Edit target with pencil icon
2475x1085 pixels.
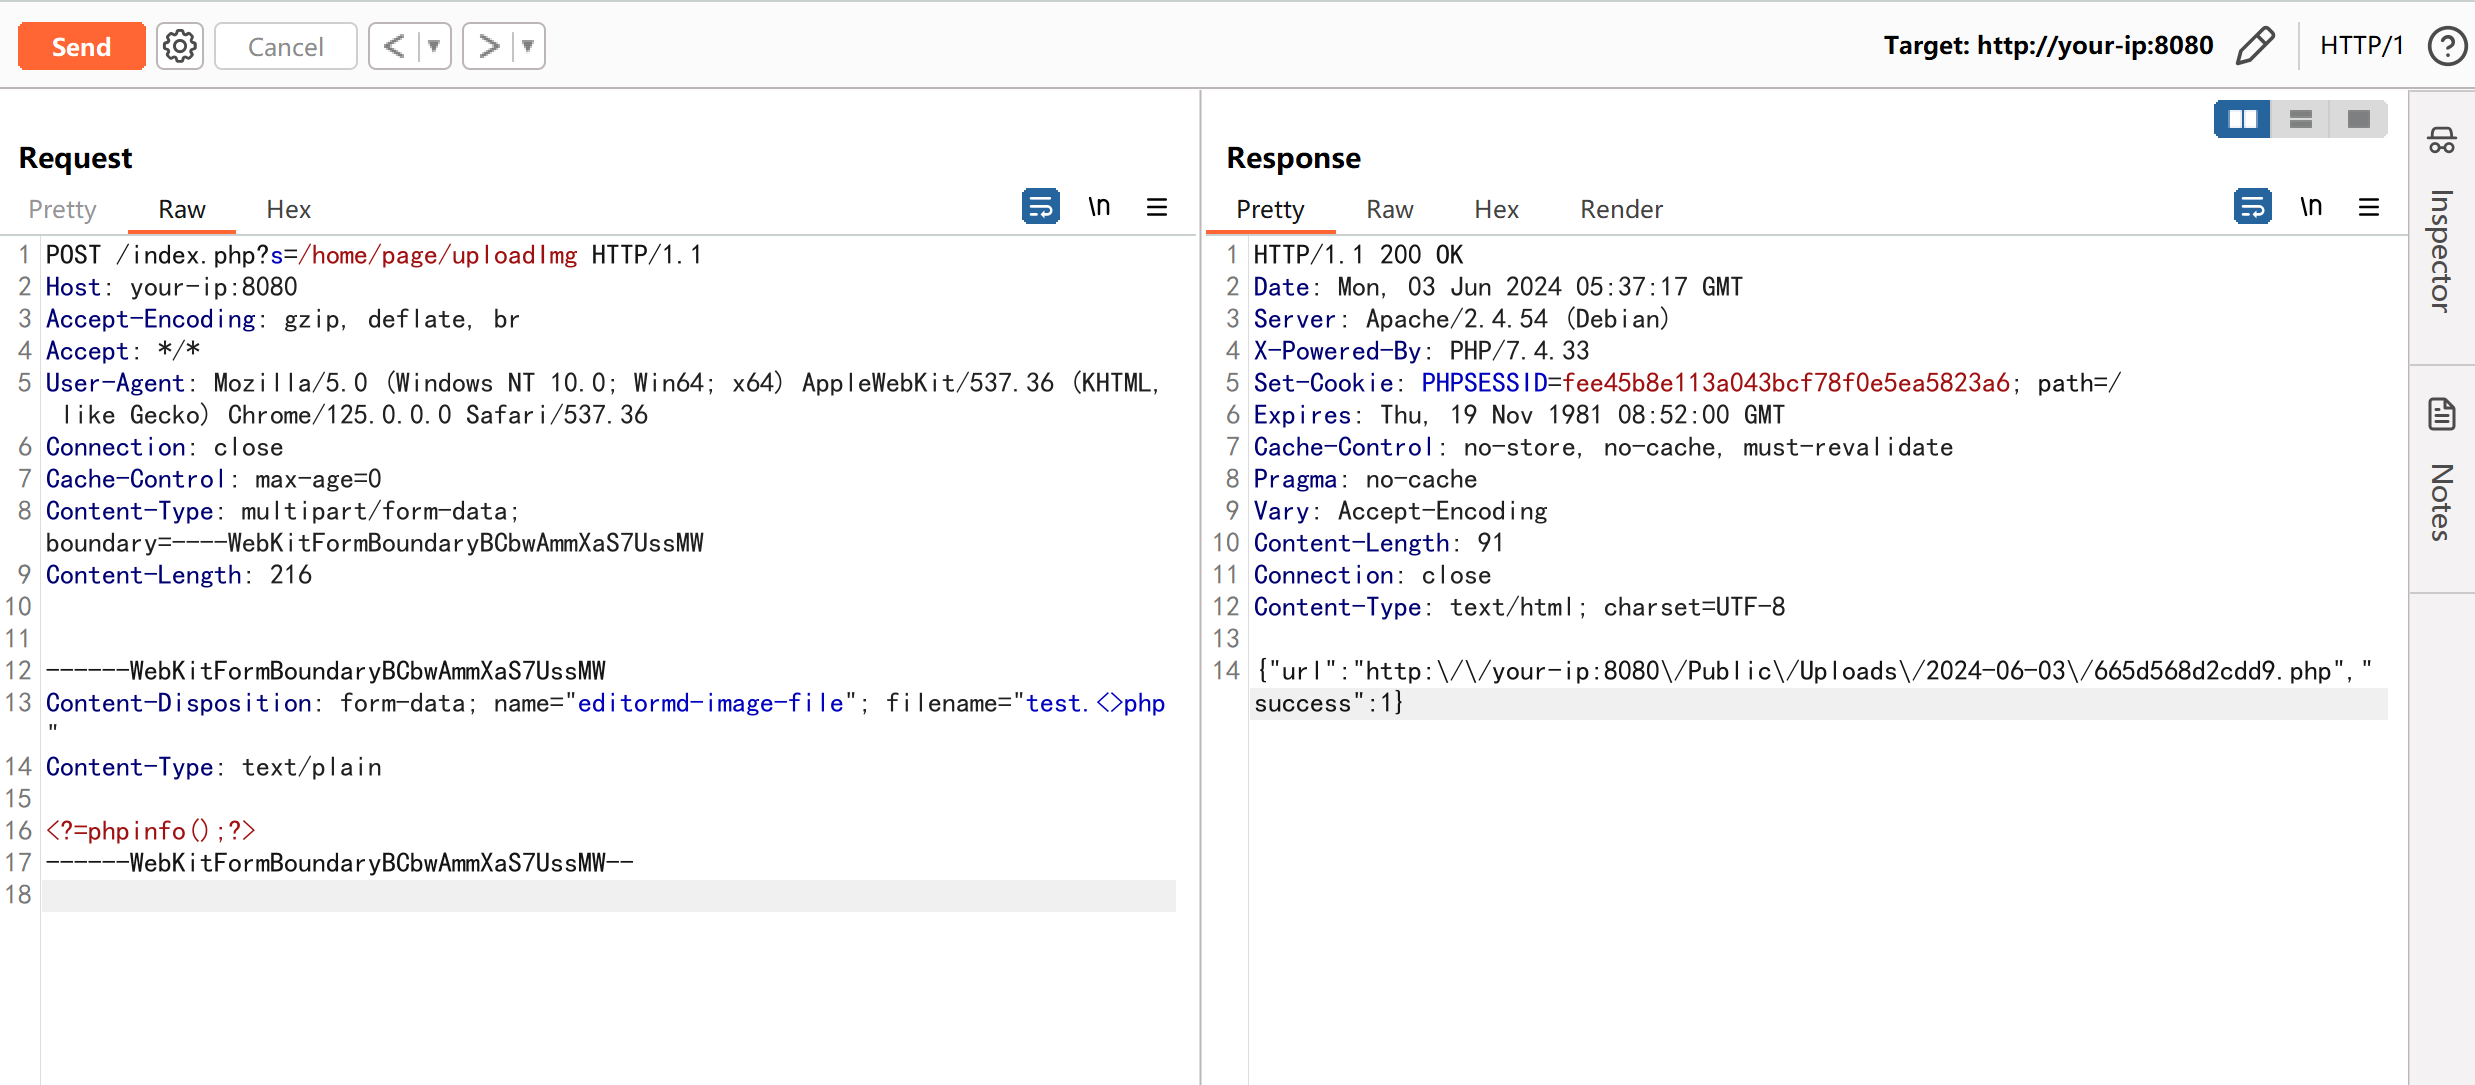(x=2255, y=46)
